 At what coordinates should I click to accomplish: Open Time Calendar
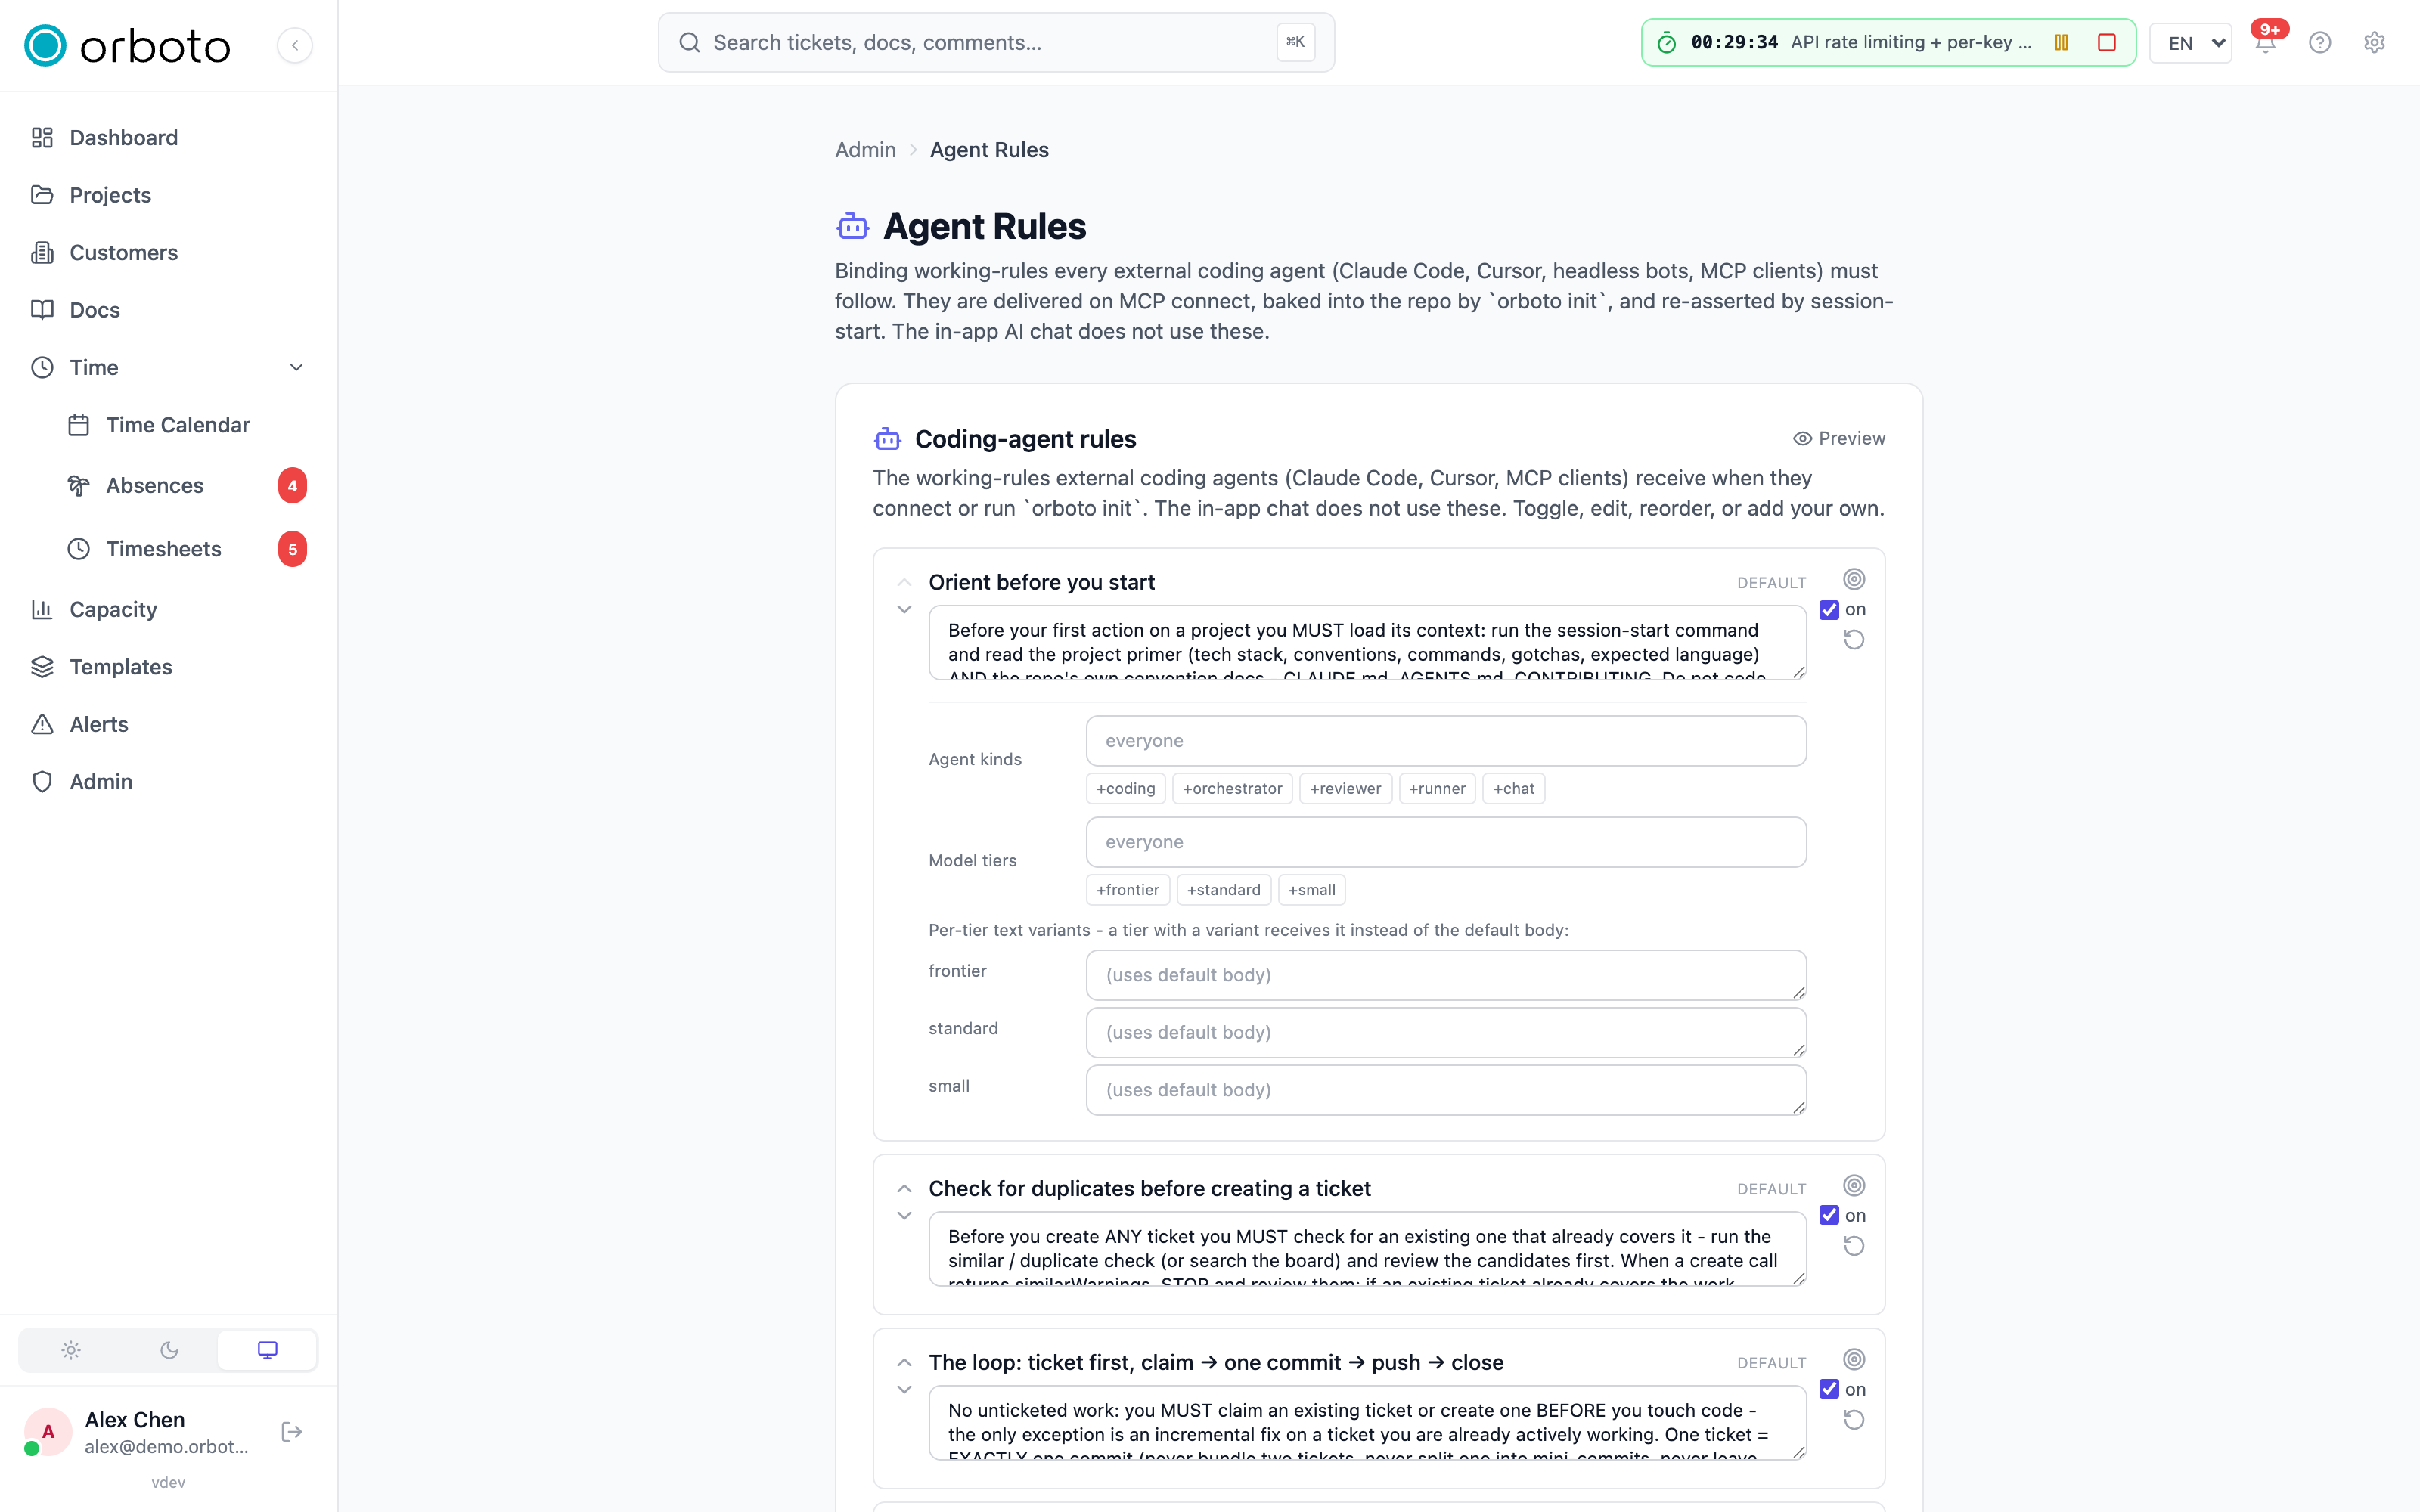pyautogui.click(x=186, y=425)
